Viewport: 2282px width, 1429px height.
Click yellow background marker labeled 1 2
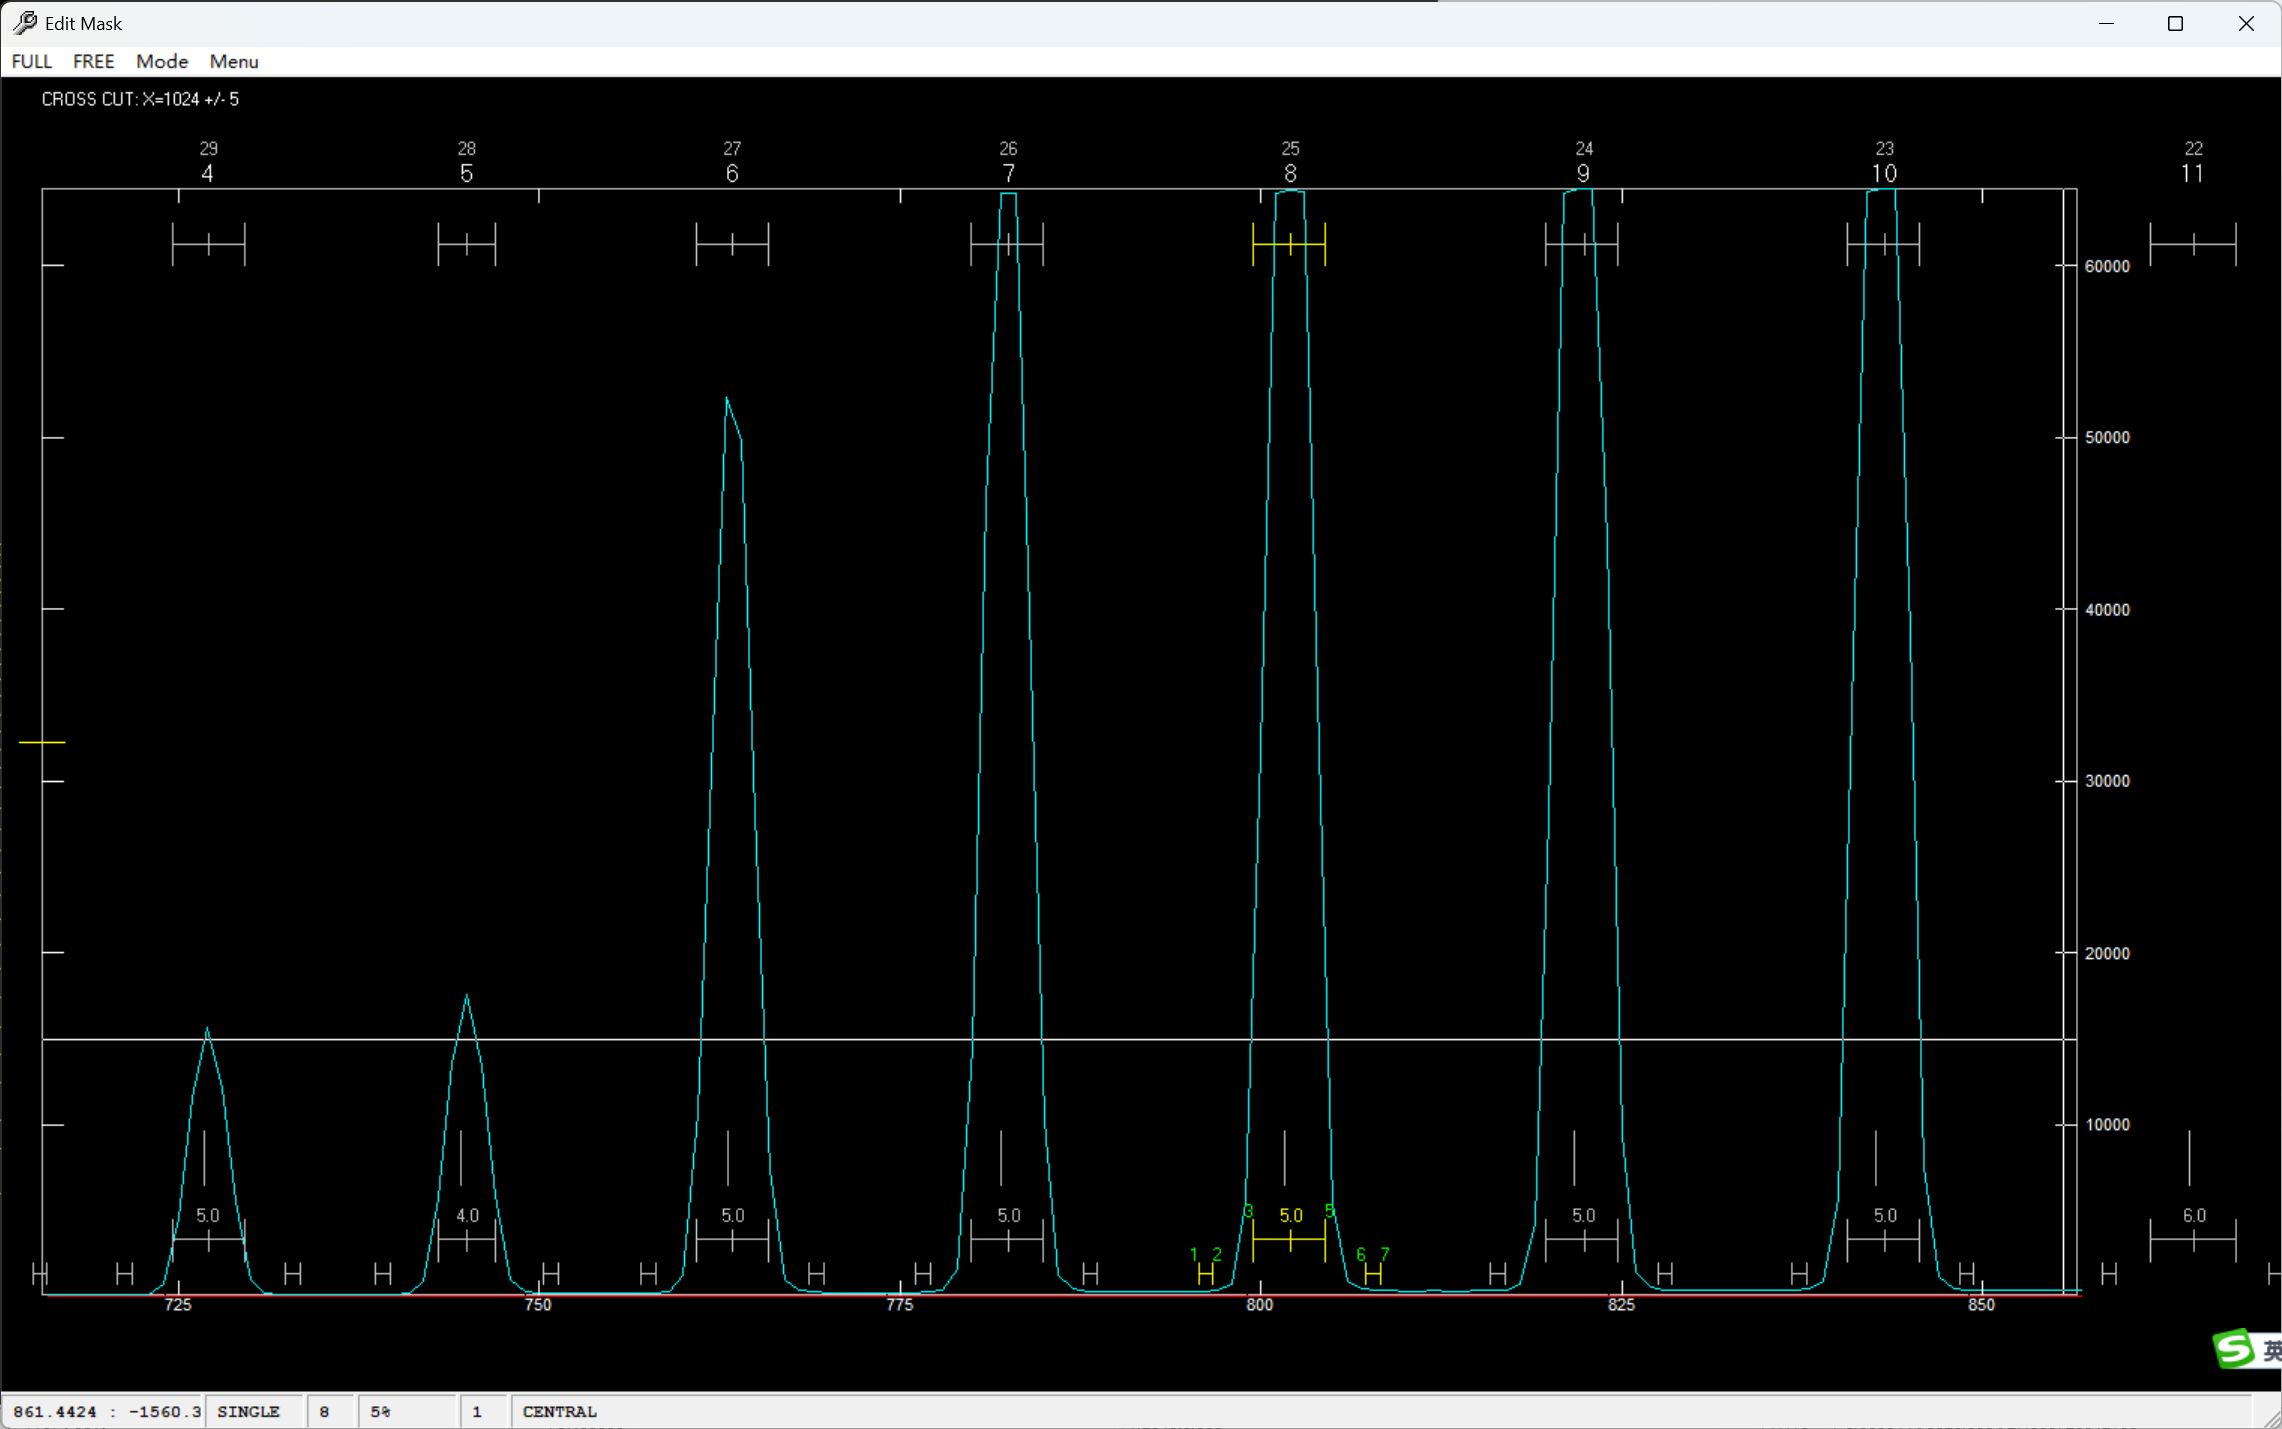[x=1205, y=1273]
